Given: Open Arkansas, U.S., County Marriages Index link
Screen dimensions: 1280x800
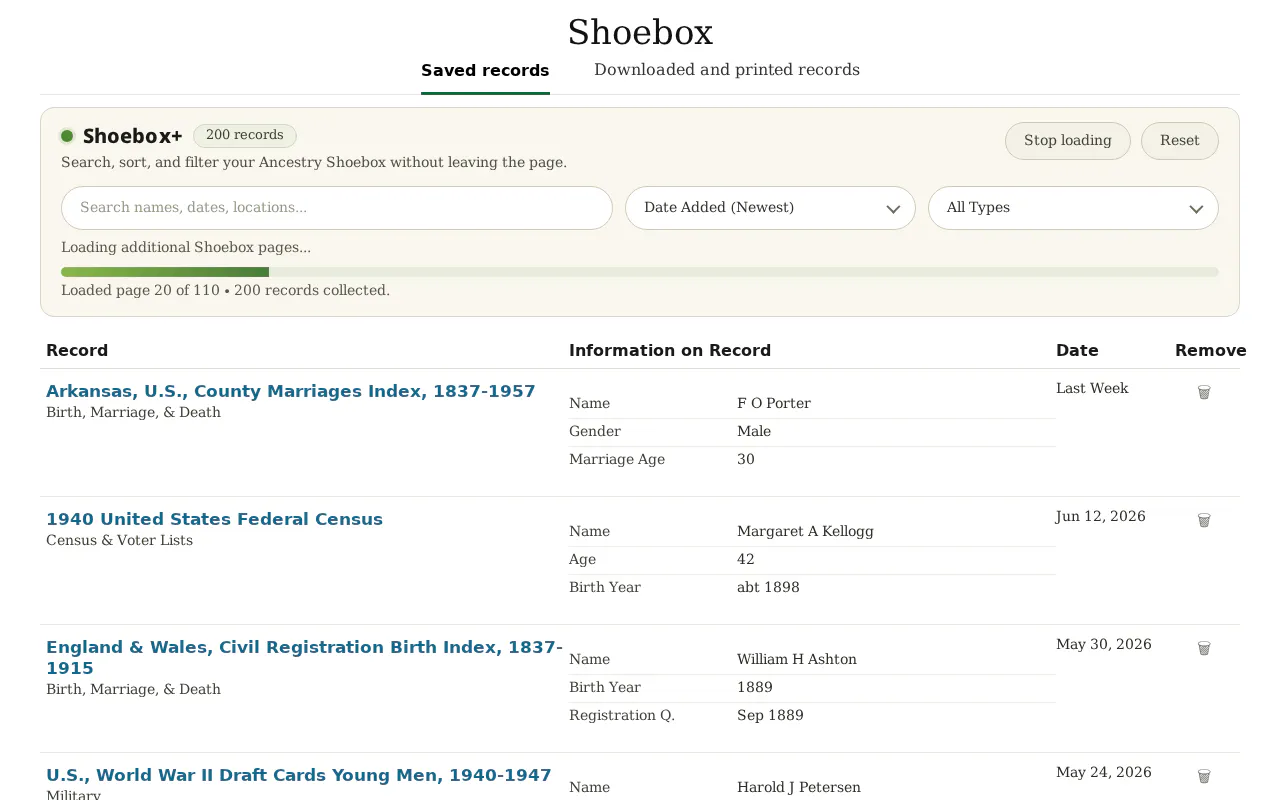Looking at the screenshot, I should click(291, 391).
